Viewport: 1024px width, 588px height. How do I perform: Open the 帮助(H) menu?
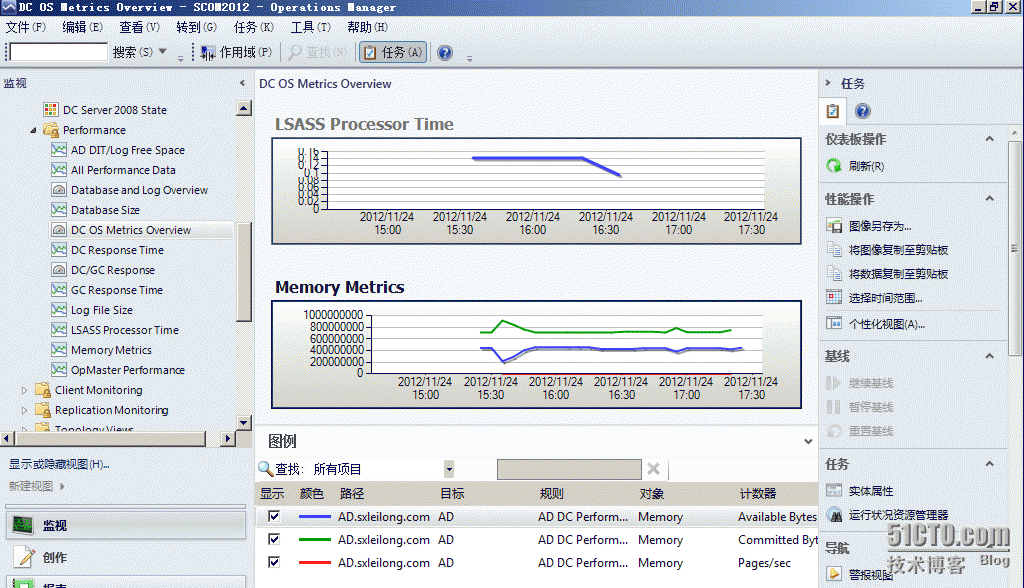coord(367,27)
